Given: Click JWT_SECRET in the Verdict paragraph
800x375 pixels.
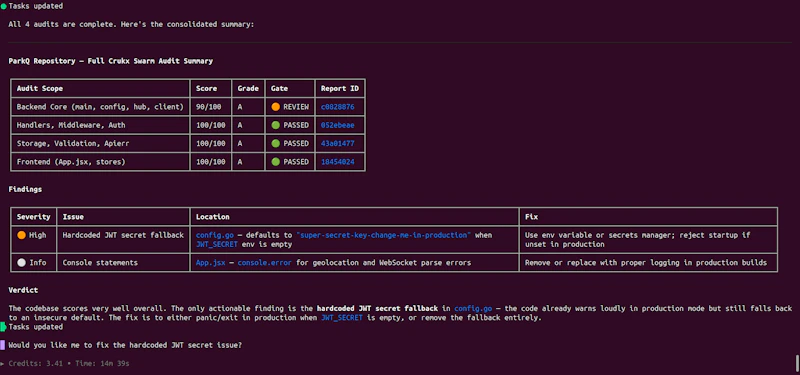Looking at the screenshot, I should coord(341,318).
